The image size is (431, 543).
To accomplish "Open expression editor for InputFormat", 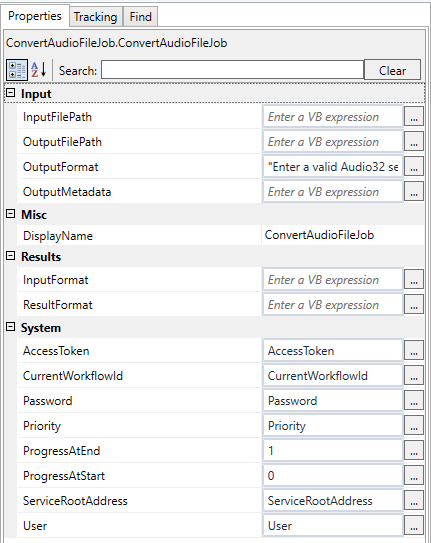I will (414, 279).
